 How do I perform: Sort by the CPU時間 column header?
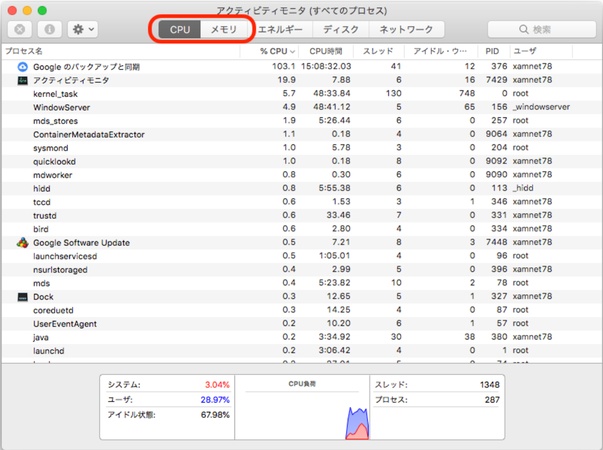(326, 51)
